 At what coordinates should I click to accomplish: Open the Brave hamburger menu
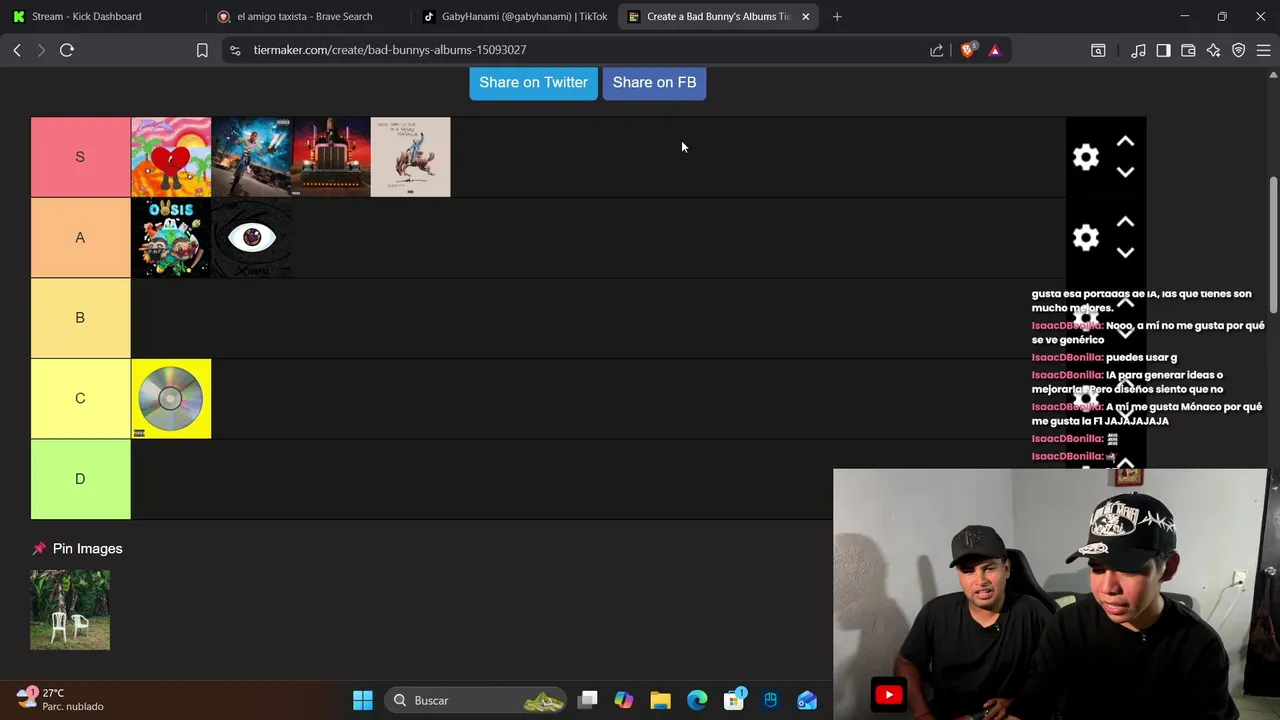[1263, 50]
